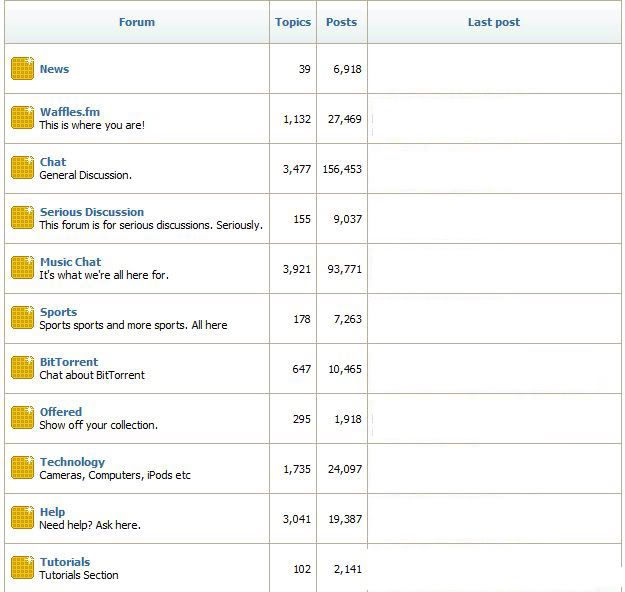The width and height of the screenshot is (625, 592).
Task: Click the waffle icon next to BitTorrent
Action: coord(23,368)
